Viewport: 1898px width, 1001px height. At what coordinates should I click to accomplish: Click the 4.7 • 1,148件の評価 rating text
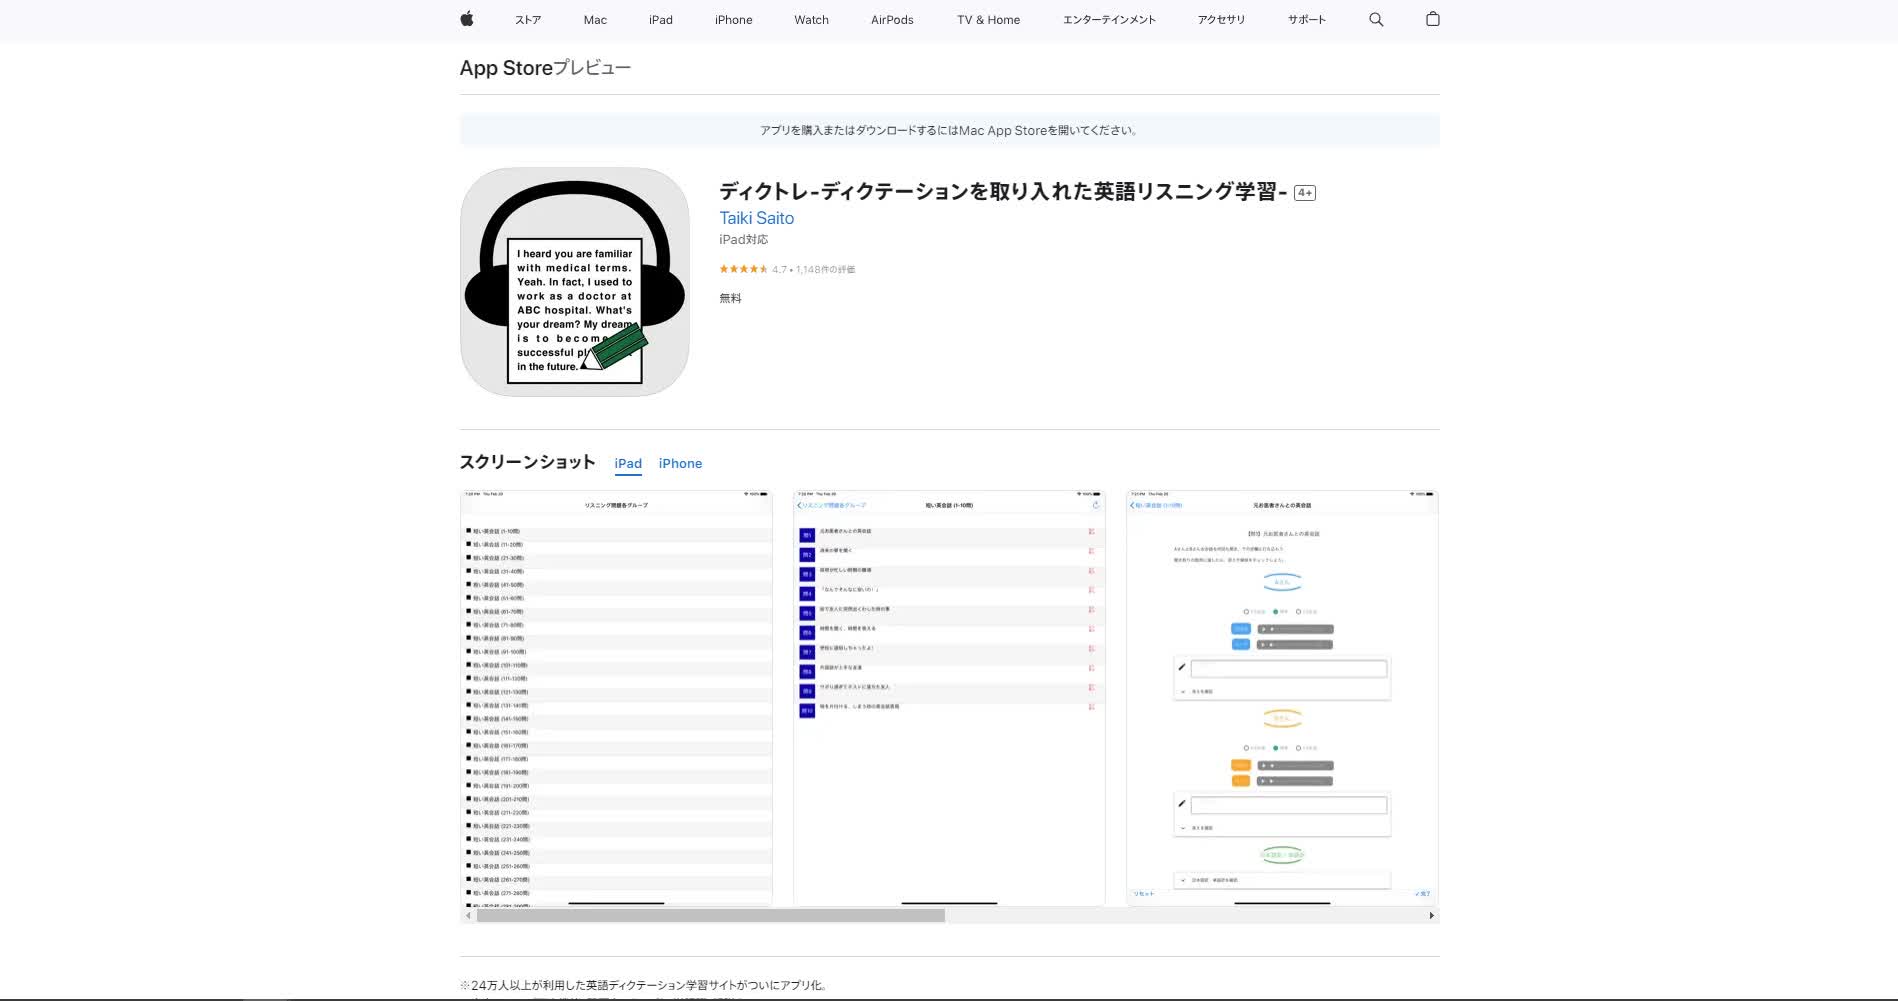coord(813,270)
